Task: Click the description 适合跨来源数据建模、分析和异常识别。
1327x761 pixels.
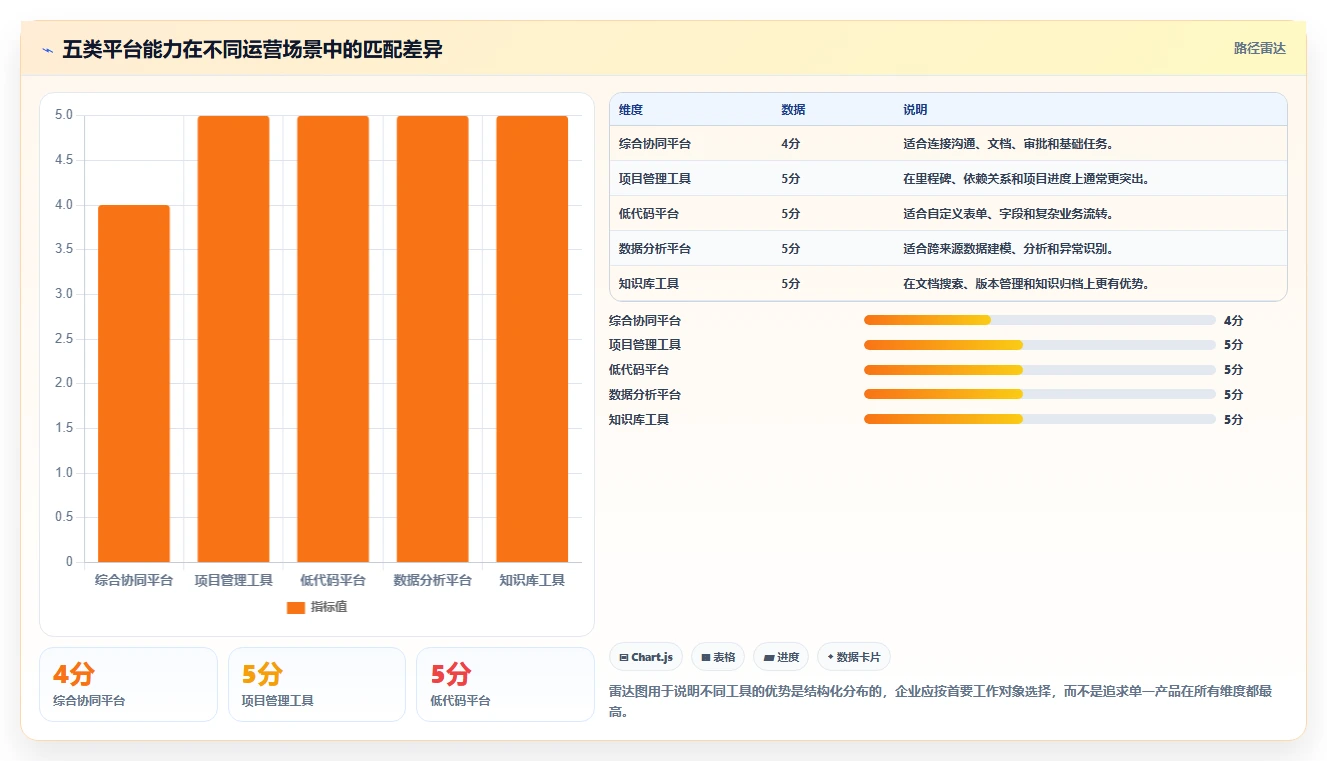Action: coord(1008,248)
